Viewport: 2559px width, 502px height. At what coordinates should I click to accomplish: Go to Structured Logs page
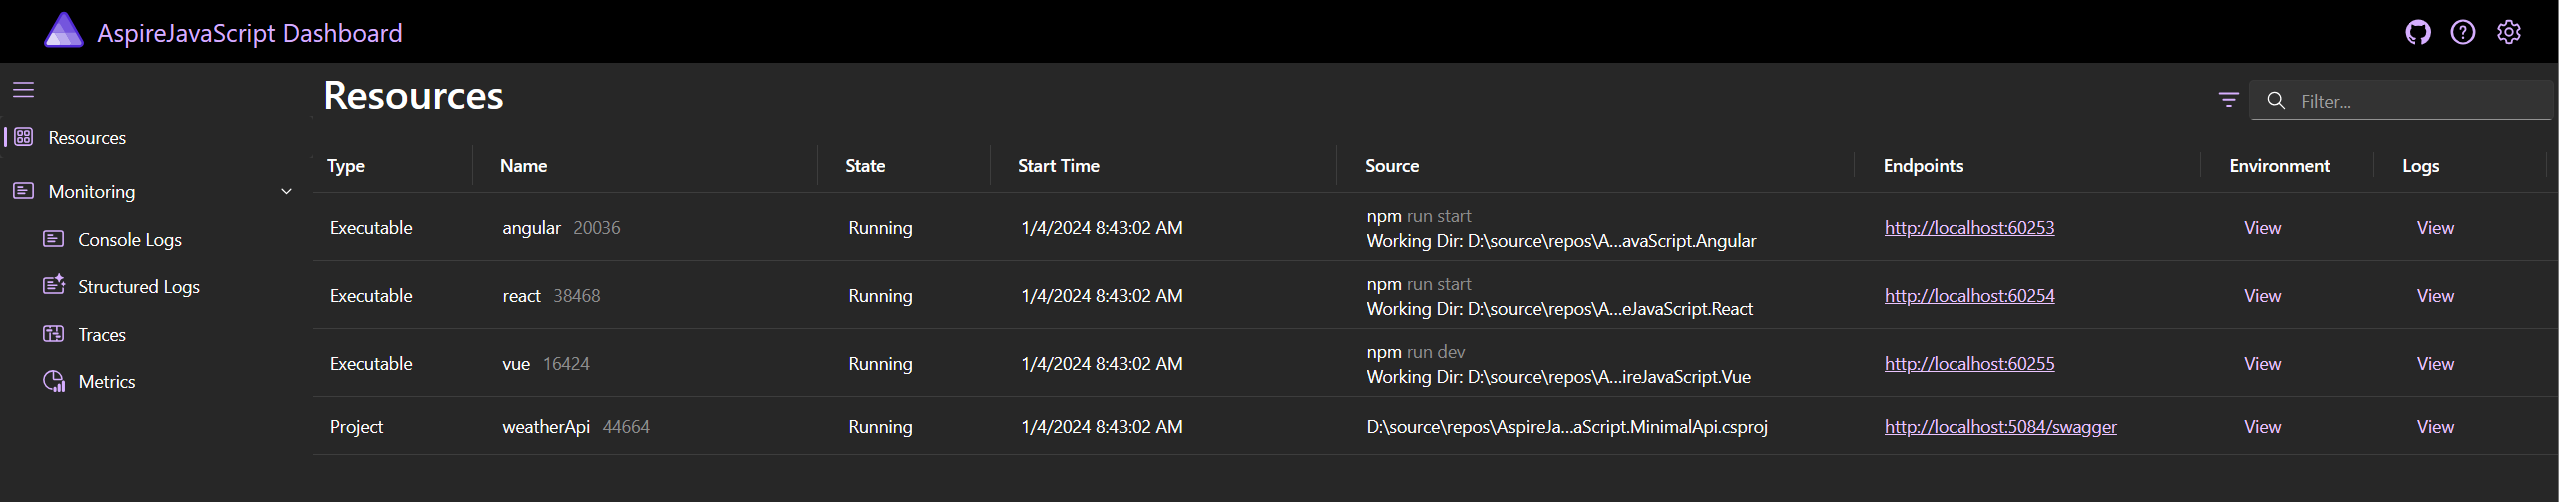click(138, 287)
